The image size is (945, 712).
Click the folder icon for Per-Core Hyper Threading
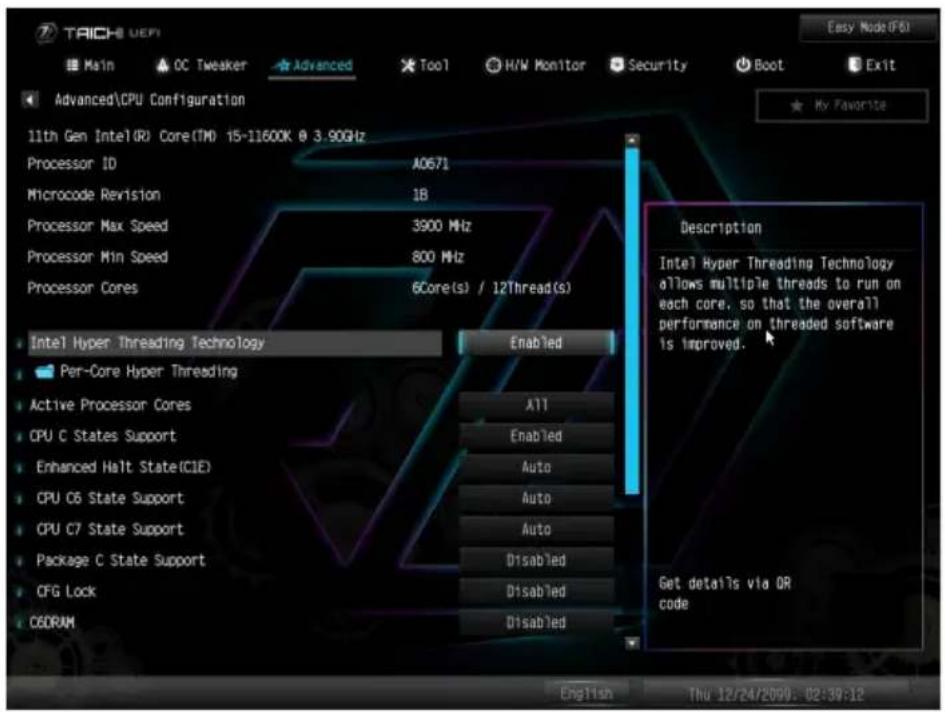[x=44, y=371]
